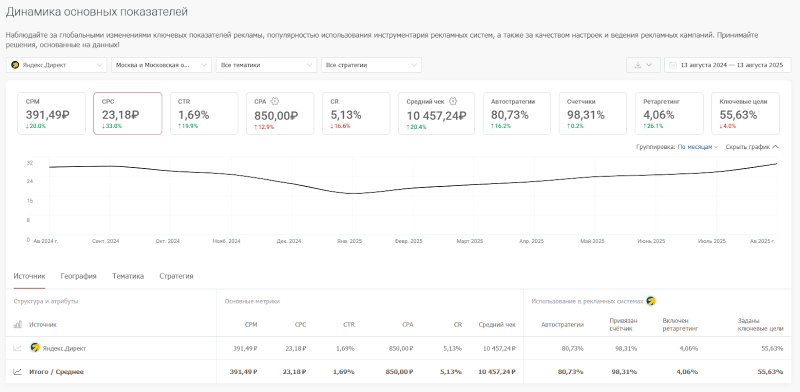This screenshot has width=800, height=392.
Task: Open the date range picker field
Action: (x=728, y=65)
